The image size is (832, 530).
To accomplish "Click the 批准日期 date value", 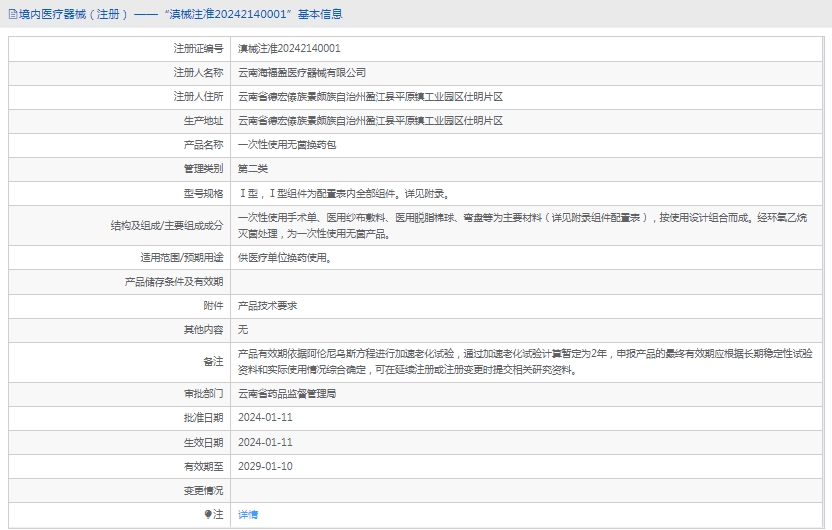I will 265,418.
